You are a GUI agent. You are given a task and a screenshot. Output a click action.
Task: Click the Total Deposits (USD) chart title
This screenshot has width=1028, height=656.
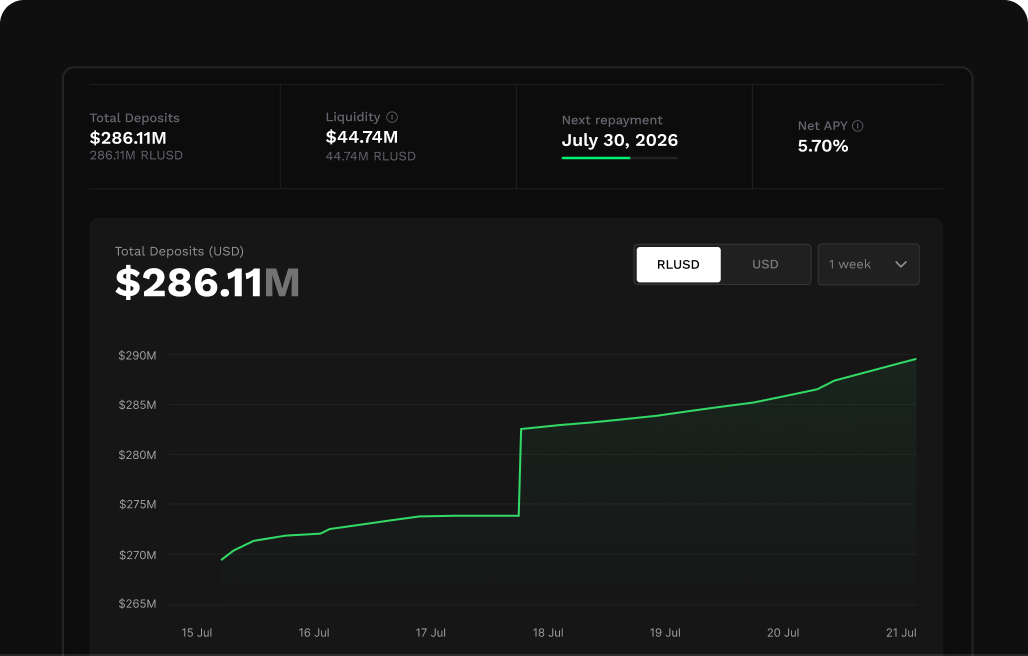click(x=179, y=252)
